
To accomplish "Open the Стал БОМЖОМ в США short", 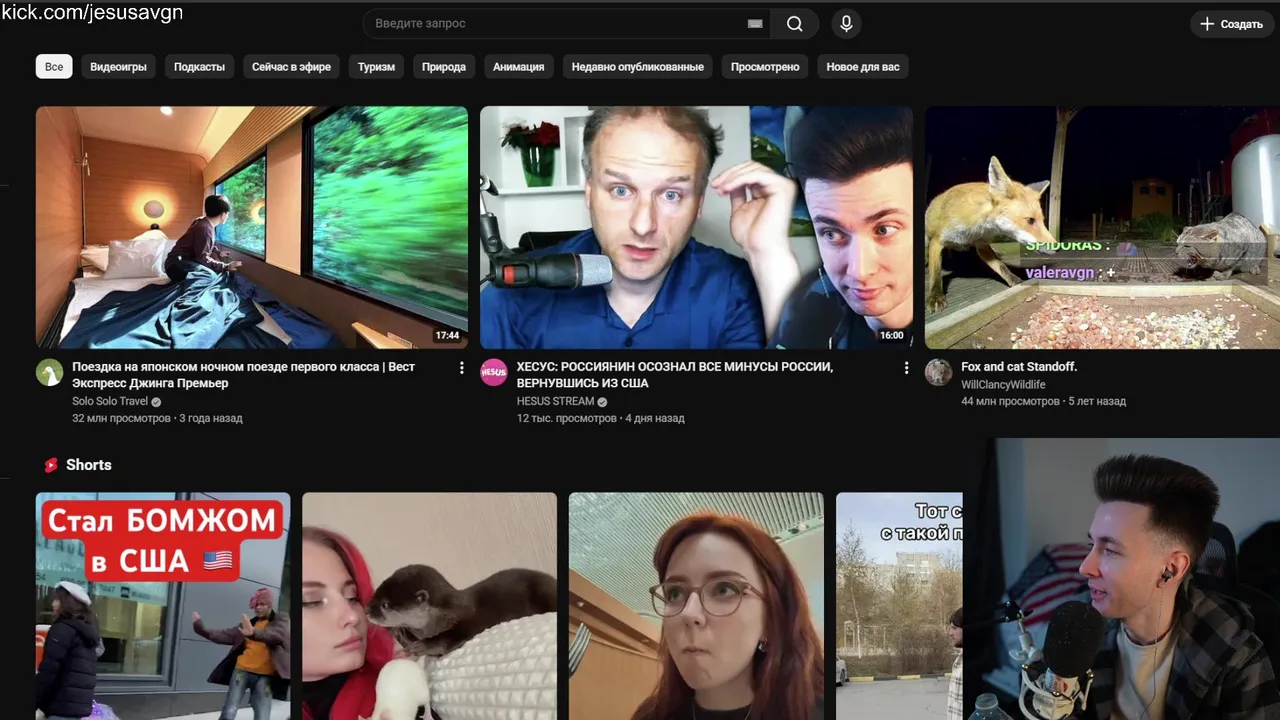I will point(163,606).
